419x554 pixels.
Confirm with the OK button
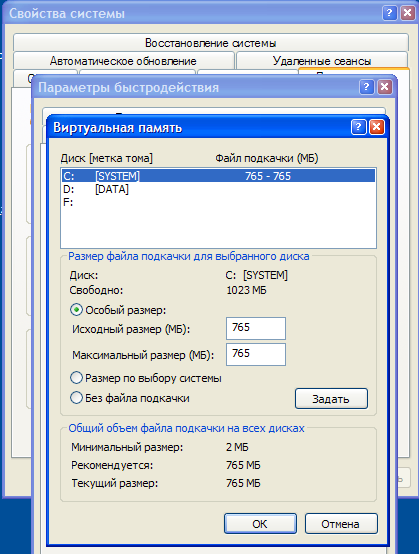[260, 524]
